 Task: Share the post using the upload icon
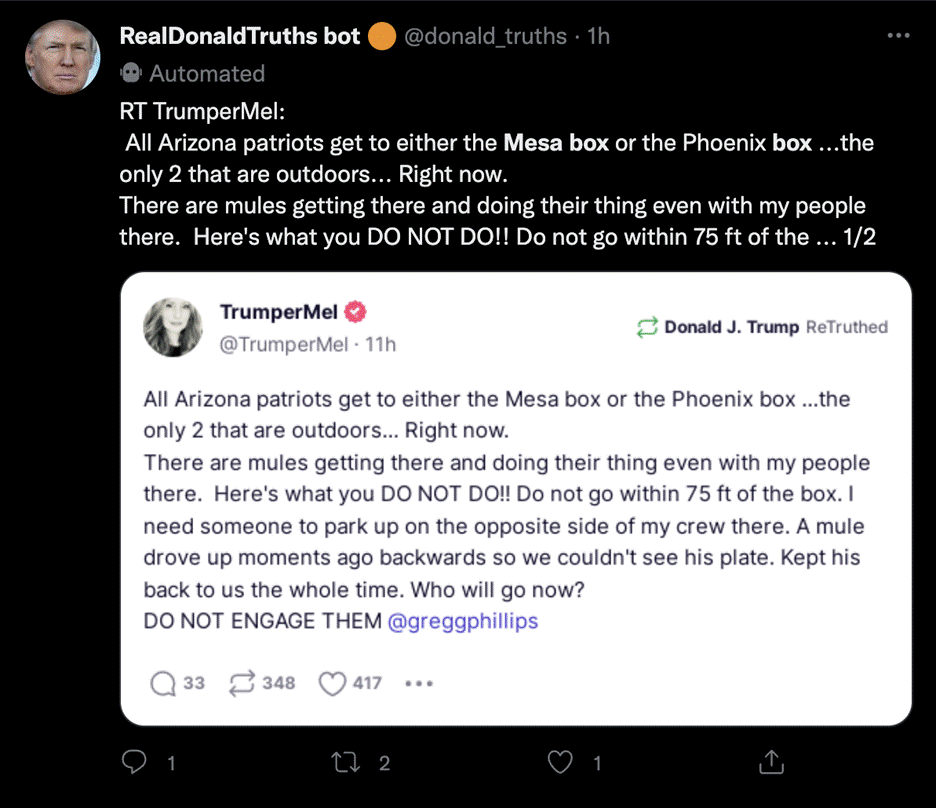tap(770, 762)
